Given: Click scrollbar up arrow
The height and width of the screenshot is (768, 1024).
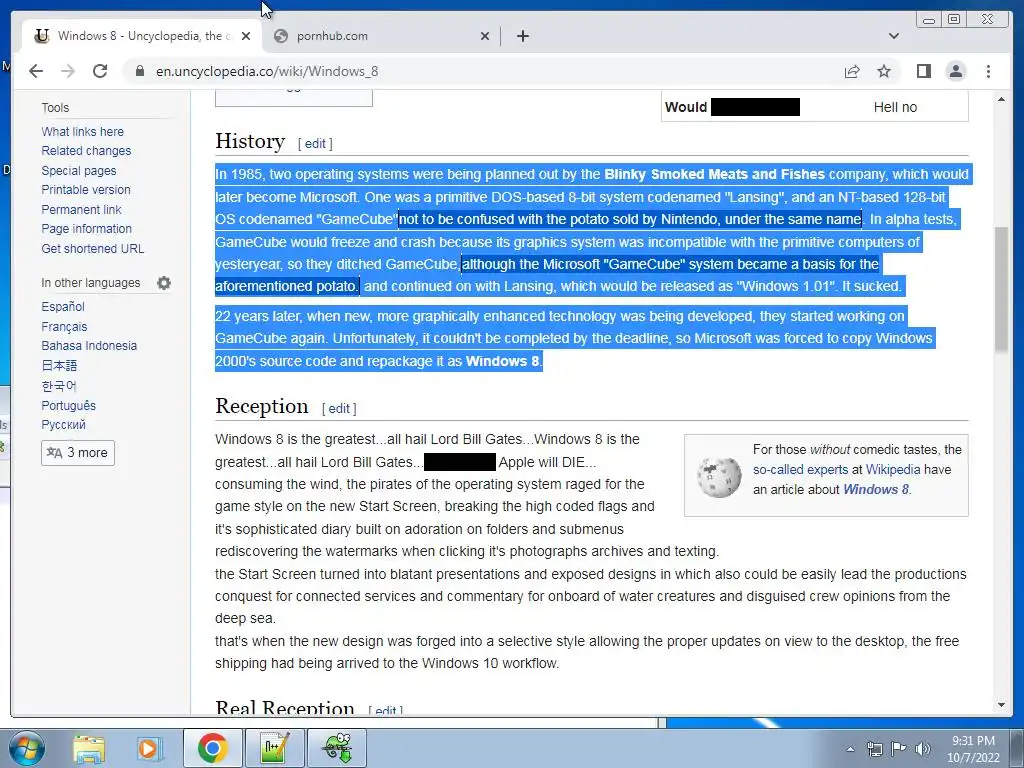Looking at the screenshot, I should point(1001,99).
